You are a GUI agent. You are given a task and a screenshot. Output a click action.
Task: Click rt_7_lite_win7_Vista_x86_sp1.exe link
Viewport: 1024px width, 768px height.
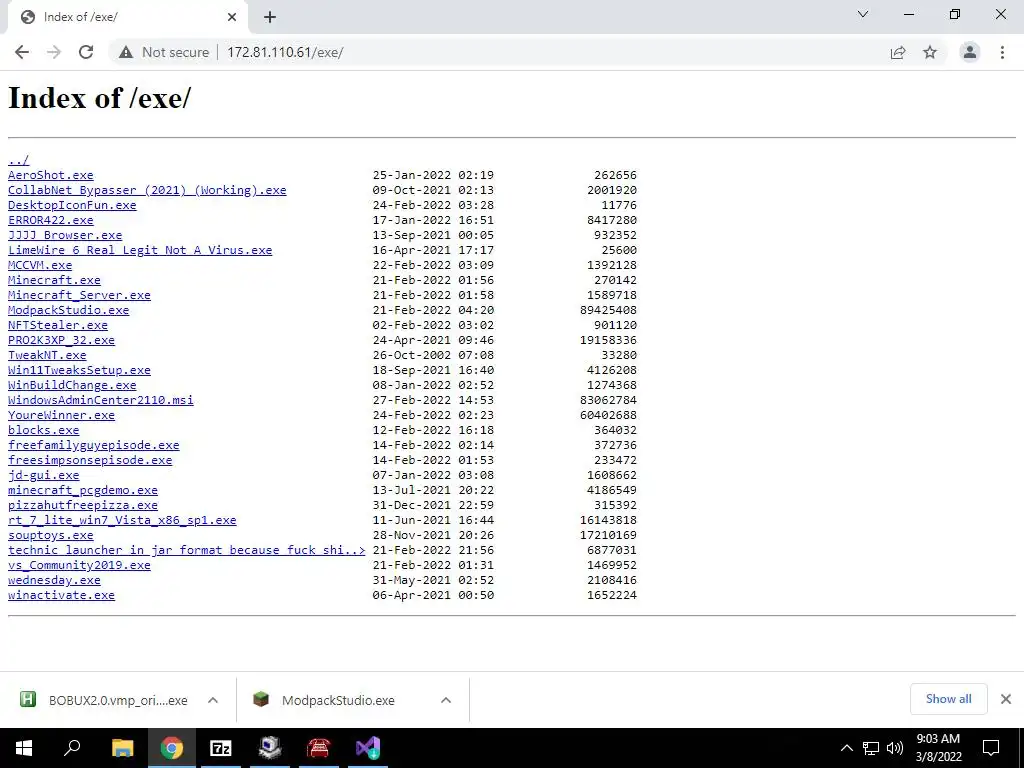tap(122, 520)
